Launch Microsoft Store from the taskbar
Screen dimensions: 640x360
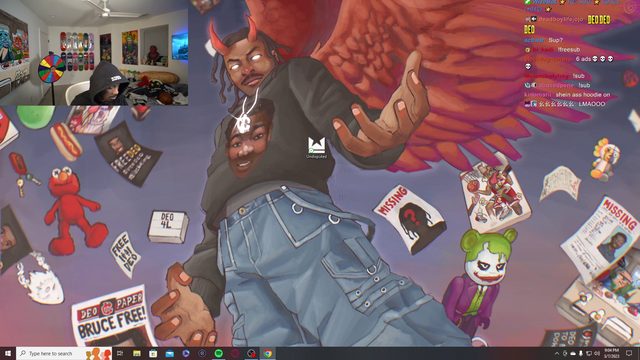coord(153,353)
